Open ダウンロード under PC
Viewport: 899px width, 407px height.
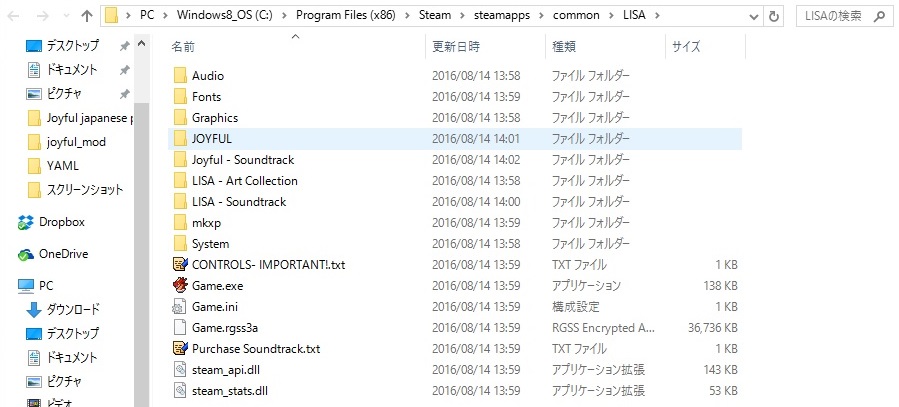coord(73,310)
